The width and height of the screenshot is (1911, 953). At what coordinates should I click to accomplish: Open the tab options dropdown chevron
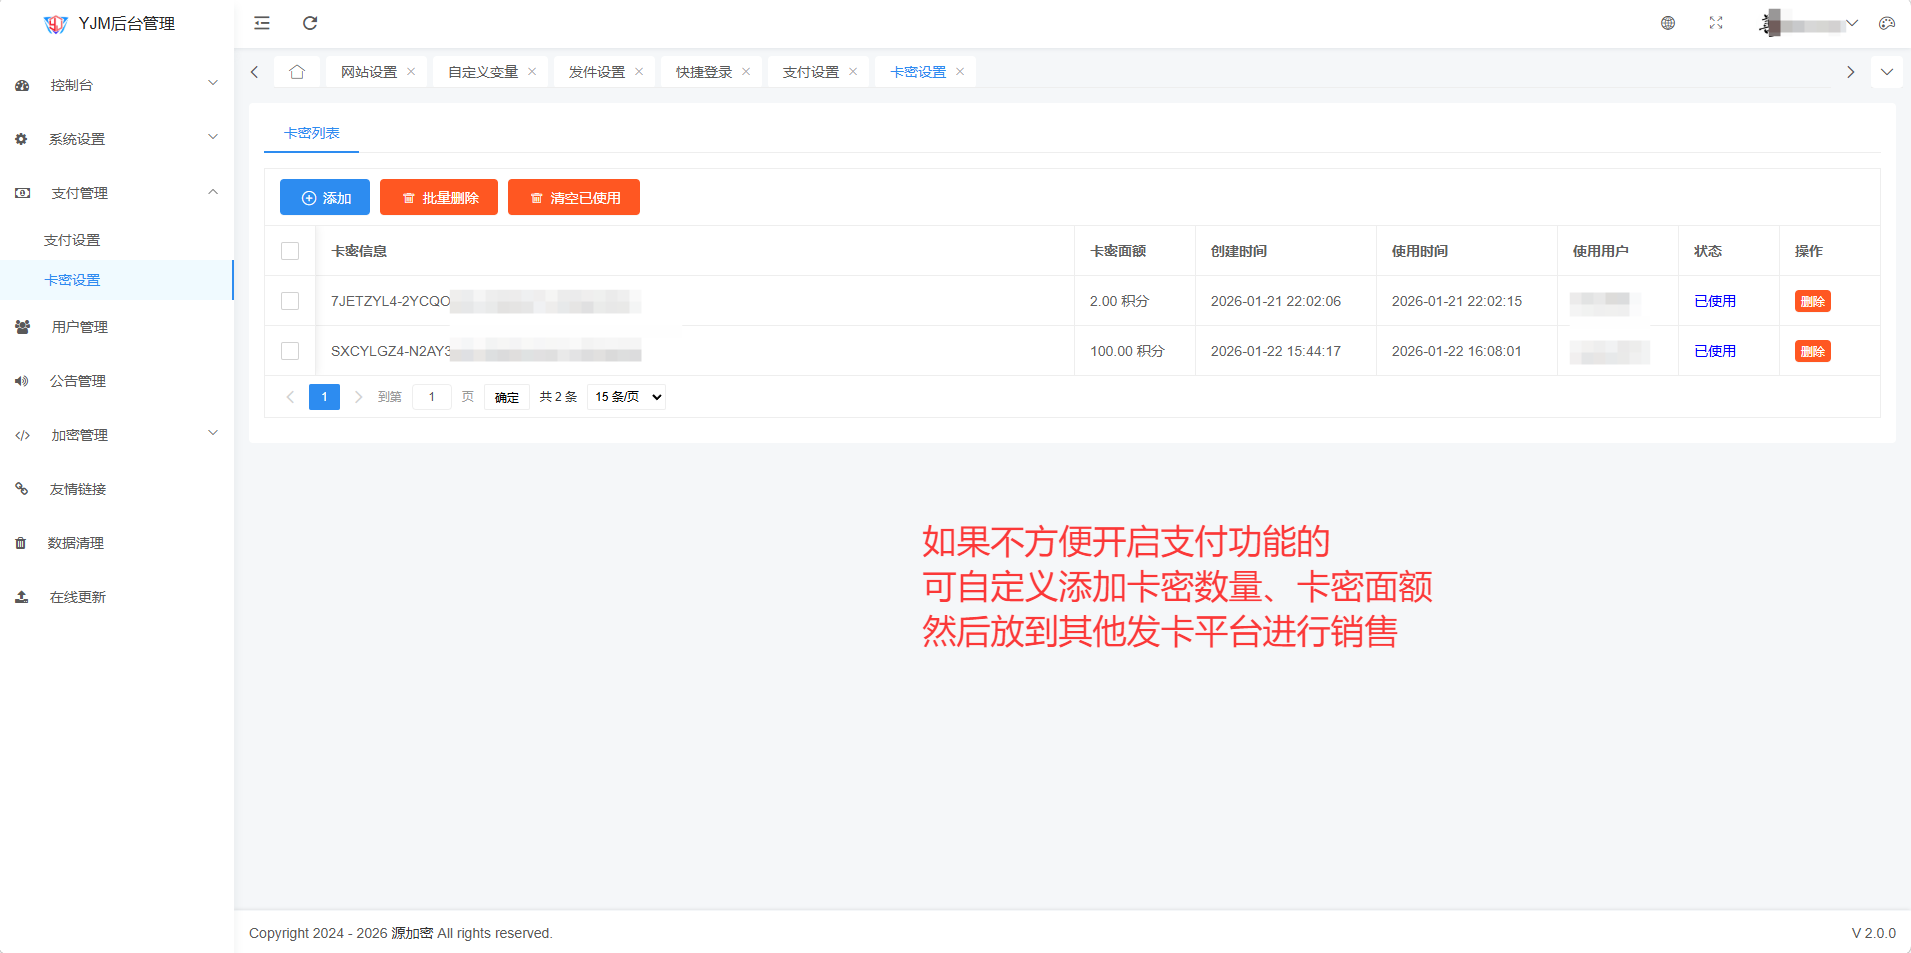pyautogui.click(x=1886, y=72)
